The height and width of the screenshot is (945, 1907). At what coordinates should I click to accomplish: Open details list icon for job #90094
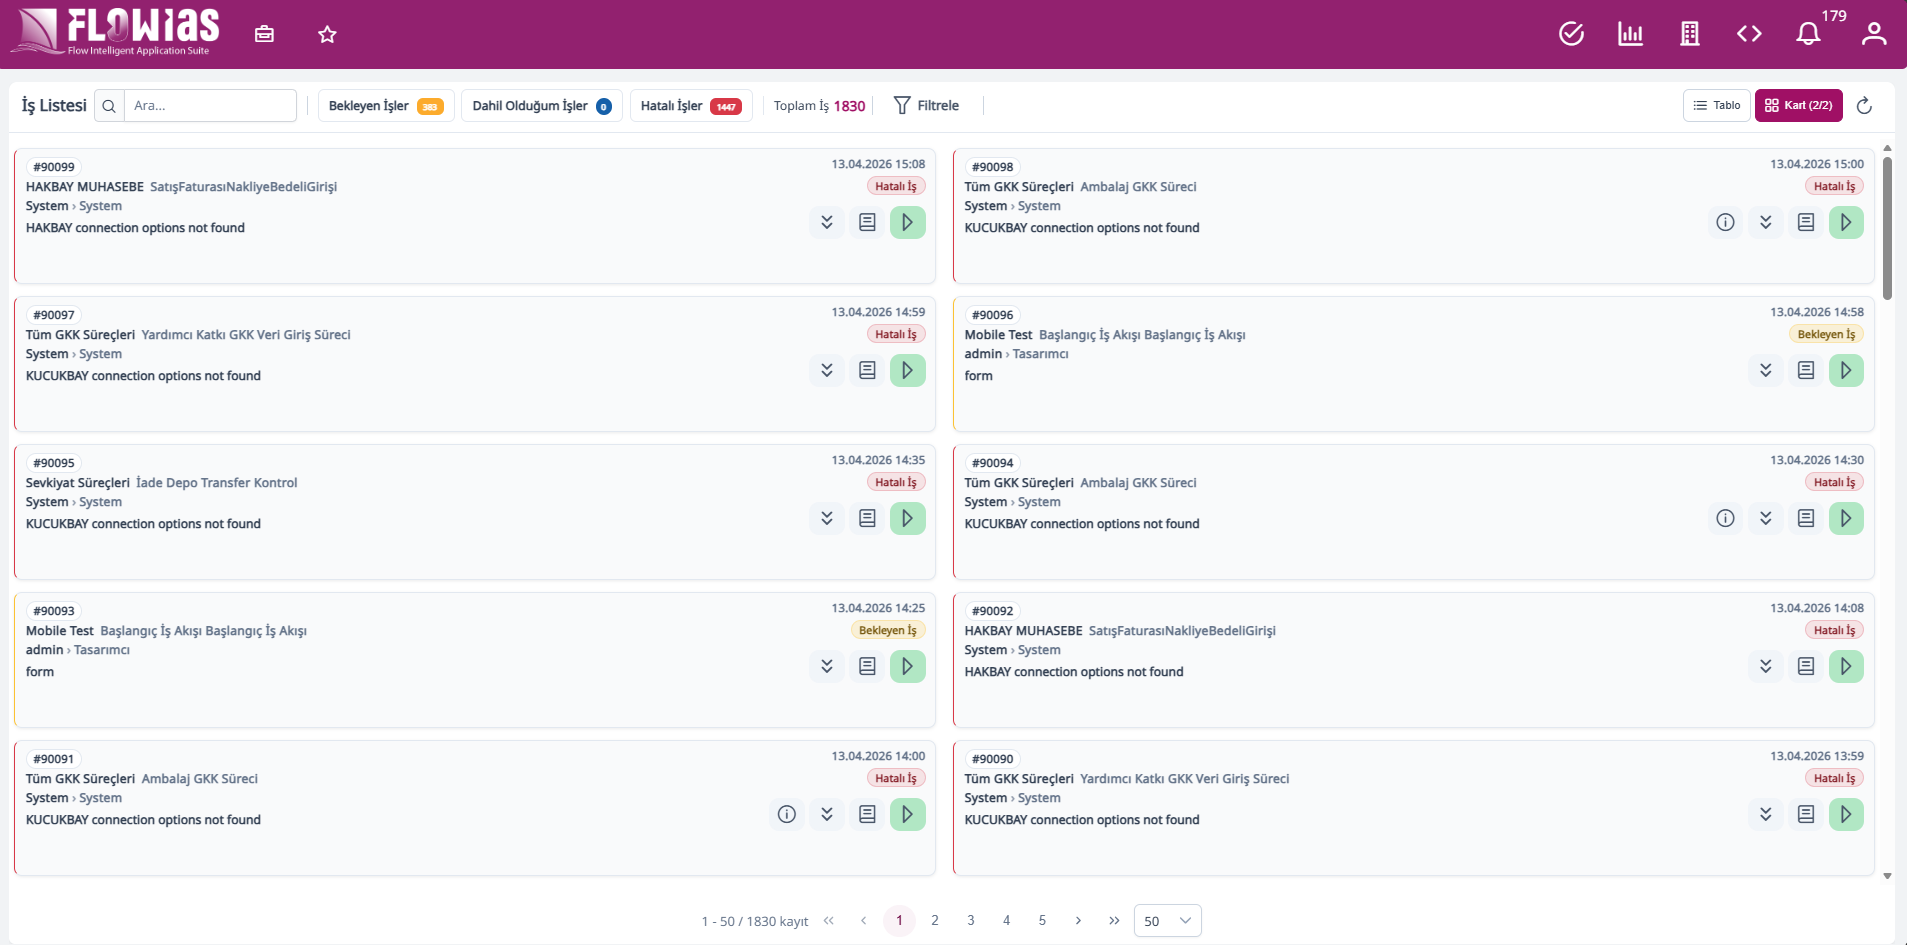coord(1806,518)
